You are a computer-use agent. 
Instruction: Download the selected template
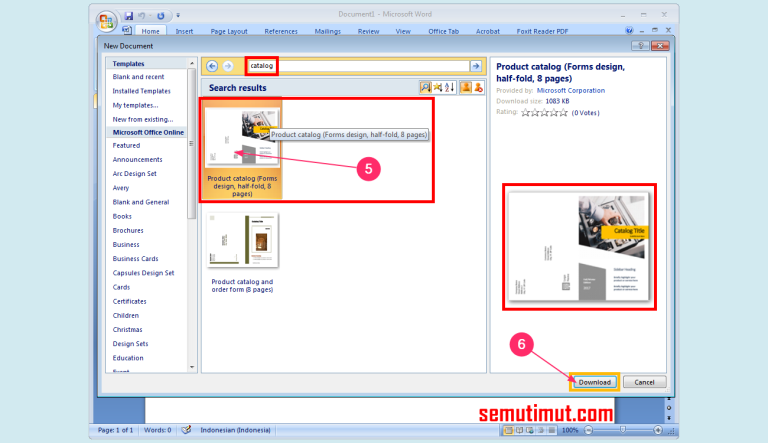[x=595, y=382]
